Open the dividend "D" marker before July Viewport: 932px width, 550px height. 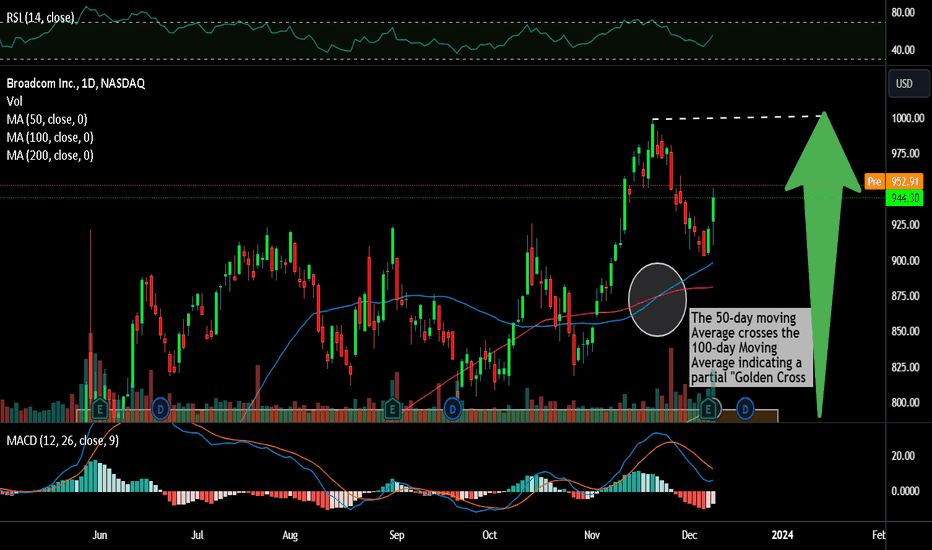click(160, 409)
